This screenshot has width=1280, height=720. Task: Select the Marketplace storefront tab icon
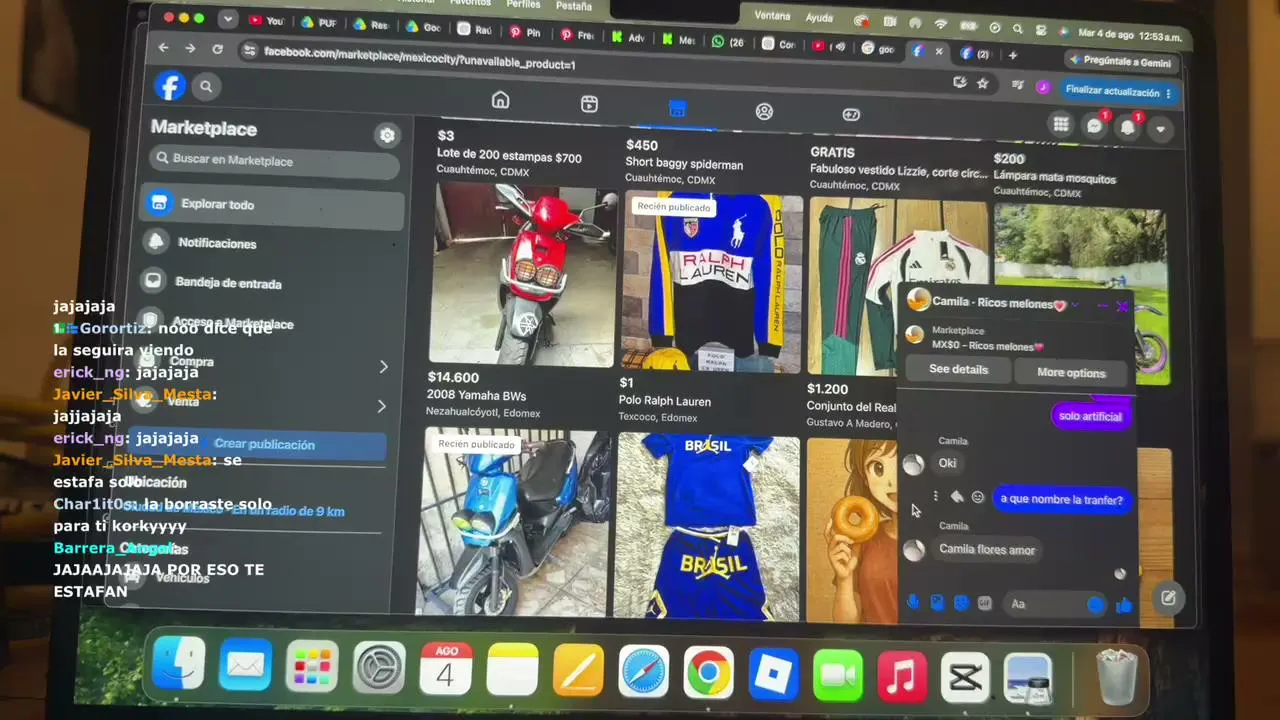point(677,108)
